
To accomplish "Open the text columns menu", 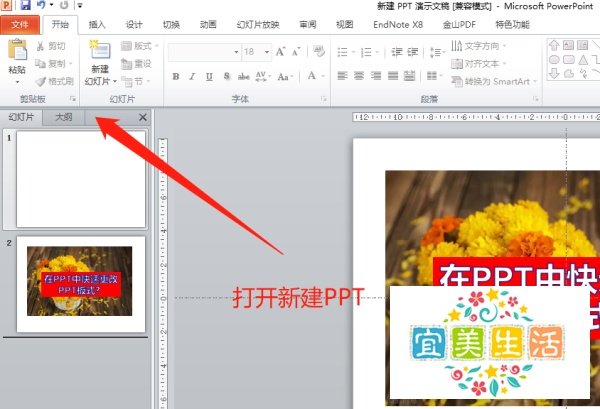I will (434, 76).
